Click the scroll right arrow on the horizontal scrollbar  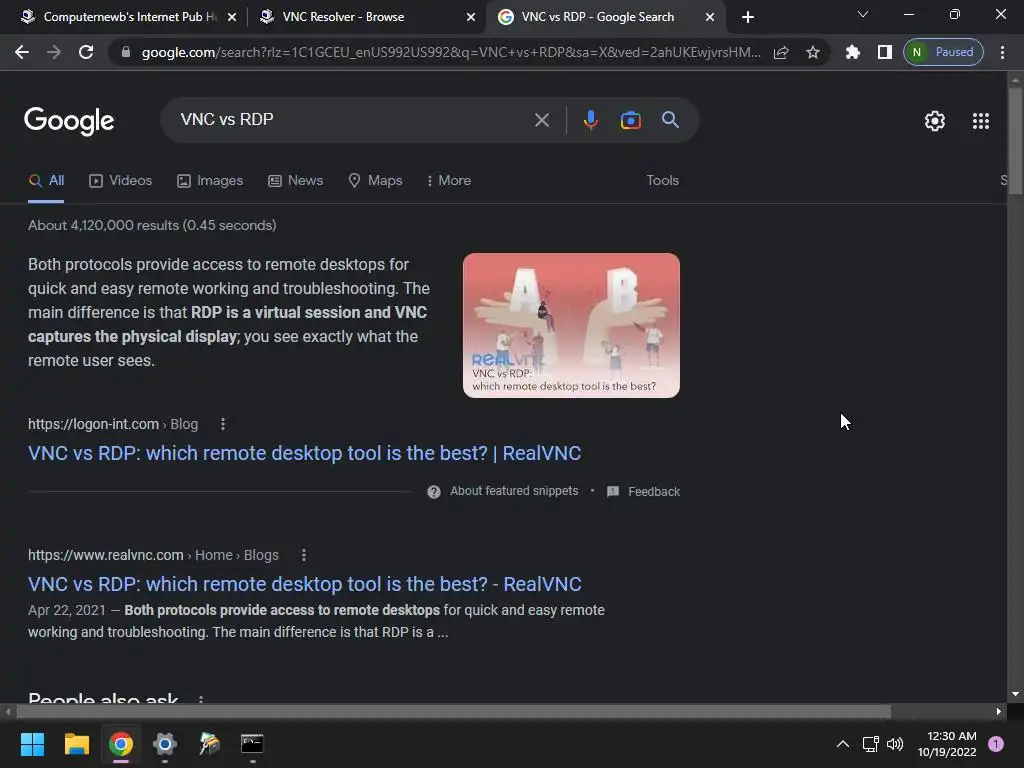(x=999, y=712)
